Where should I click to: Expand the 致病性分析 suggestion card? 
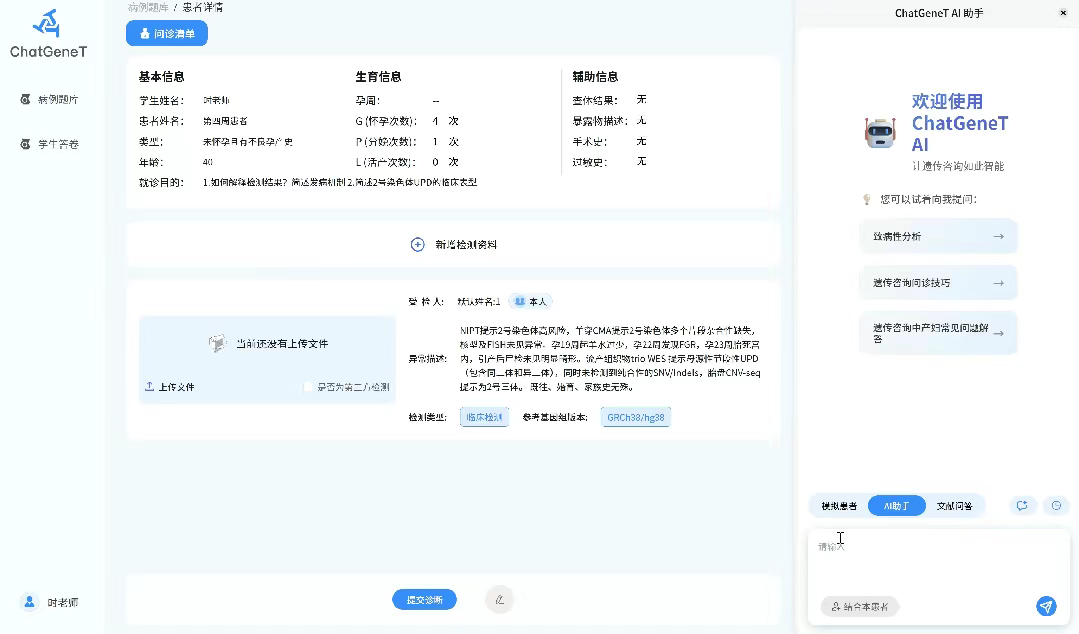[x=938, y=236]
